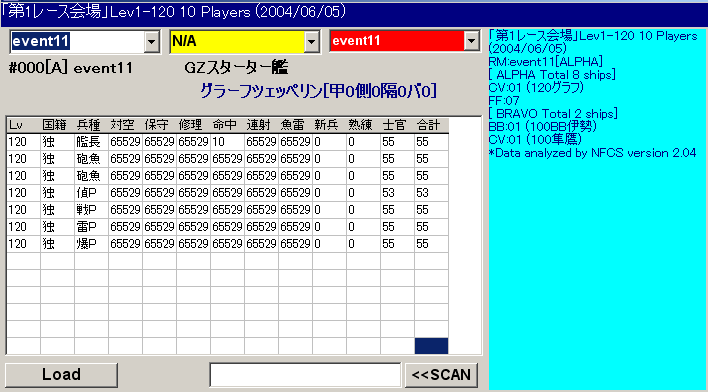Image resolution: width=708 pixels, height=392 pixels.
Task: Click CV:01 (120グラフ) line
Action: point(537,87)
